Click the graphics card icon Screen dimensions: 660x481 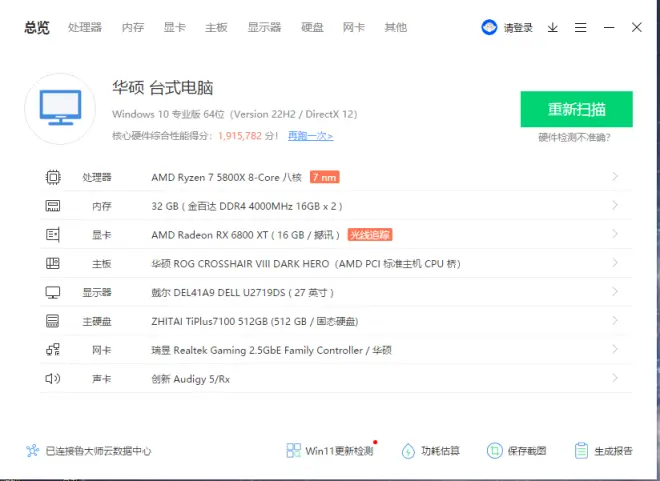tap(53, 235)
